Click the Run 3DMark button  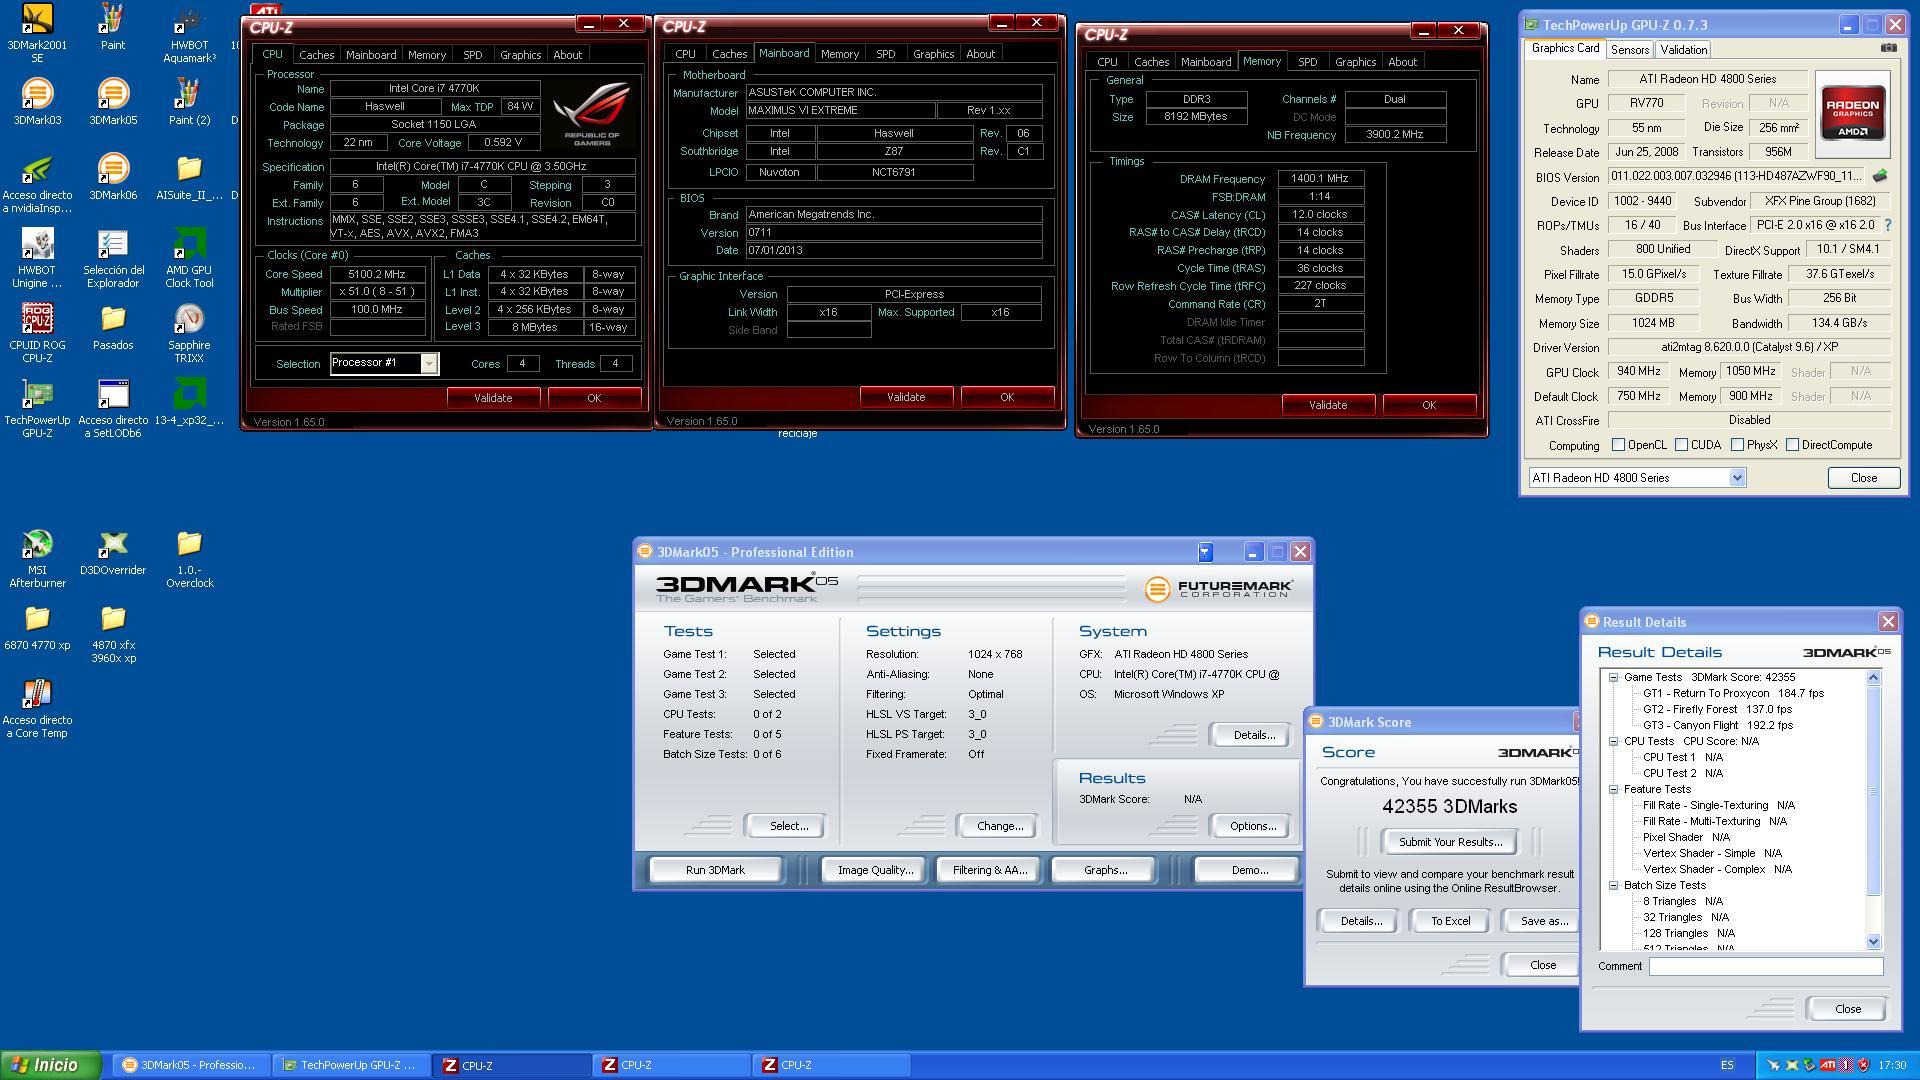[715, 870]
